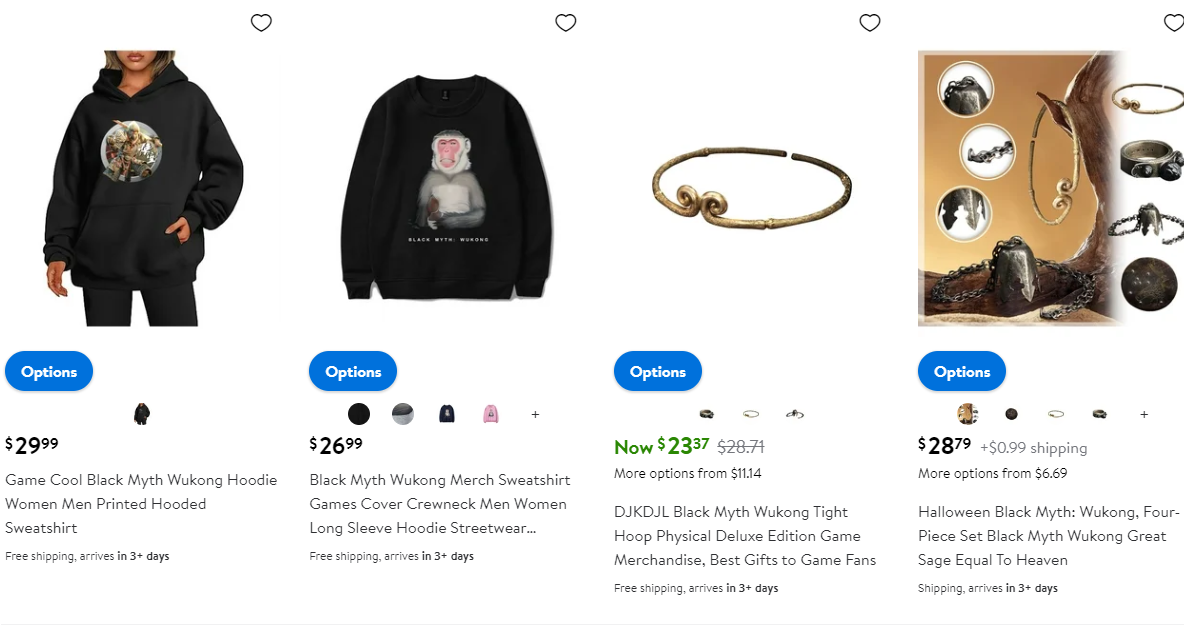Select the black hoodie variant swatch
The width and height of the screenshot is (1184, 625).
click(142, 414)
